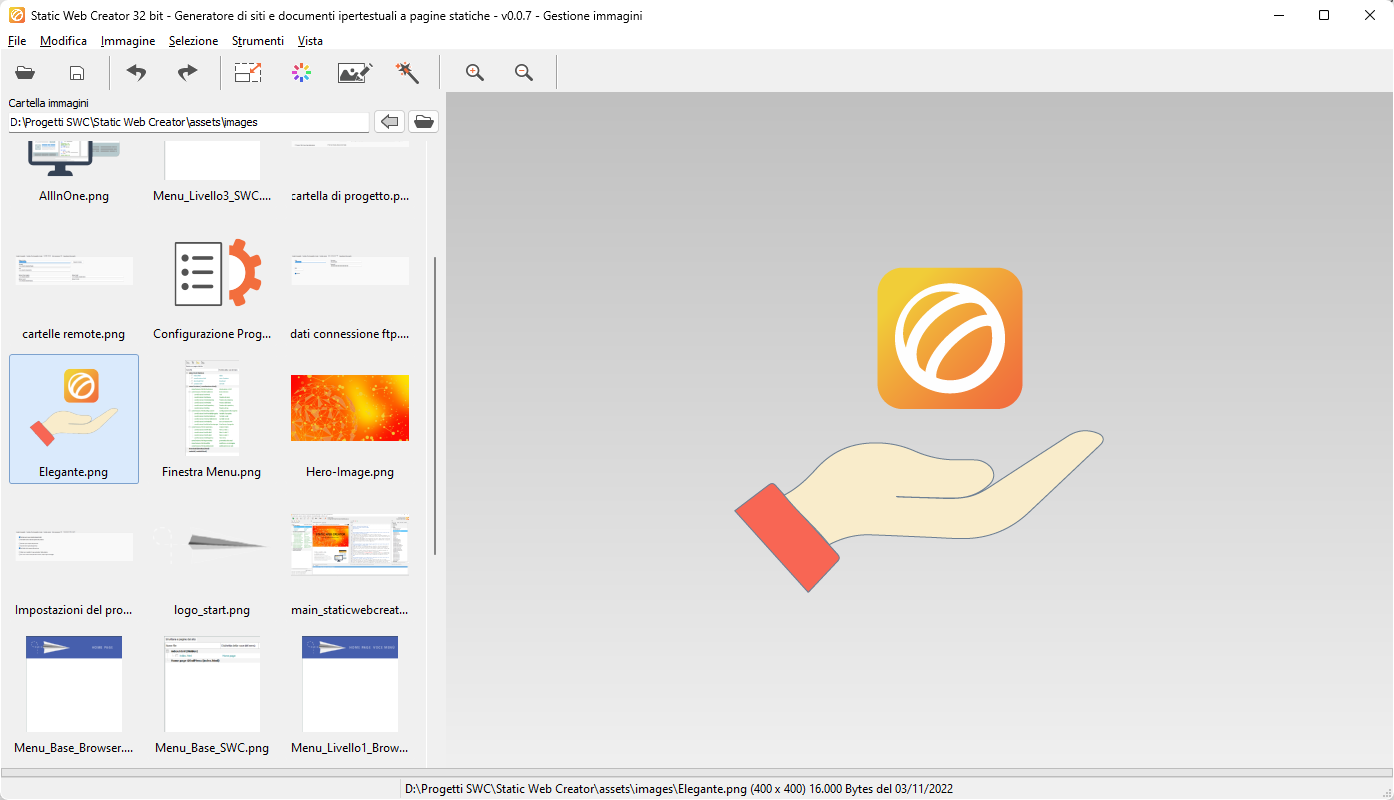This screenshot has height=800, width=1394.
Task: Click the zoom out magnifier icon
Action: point(524,72)
